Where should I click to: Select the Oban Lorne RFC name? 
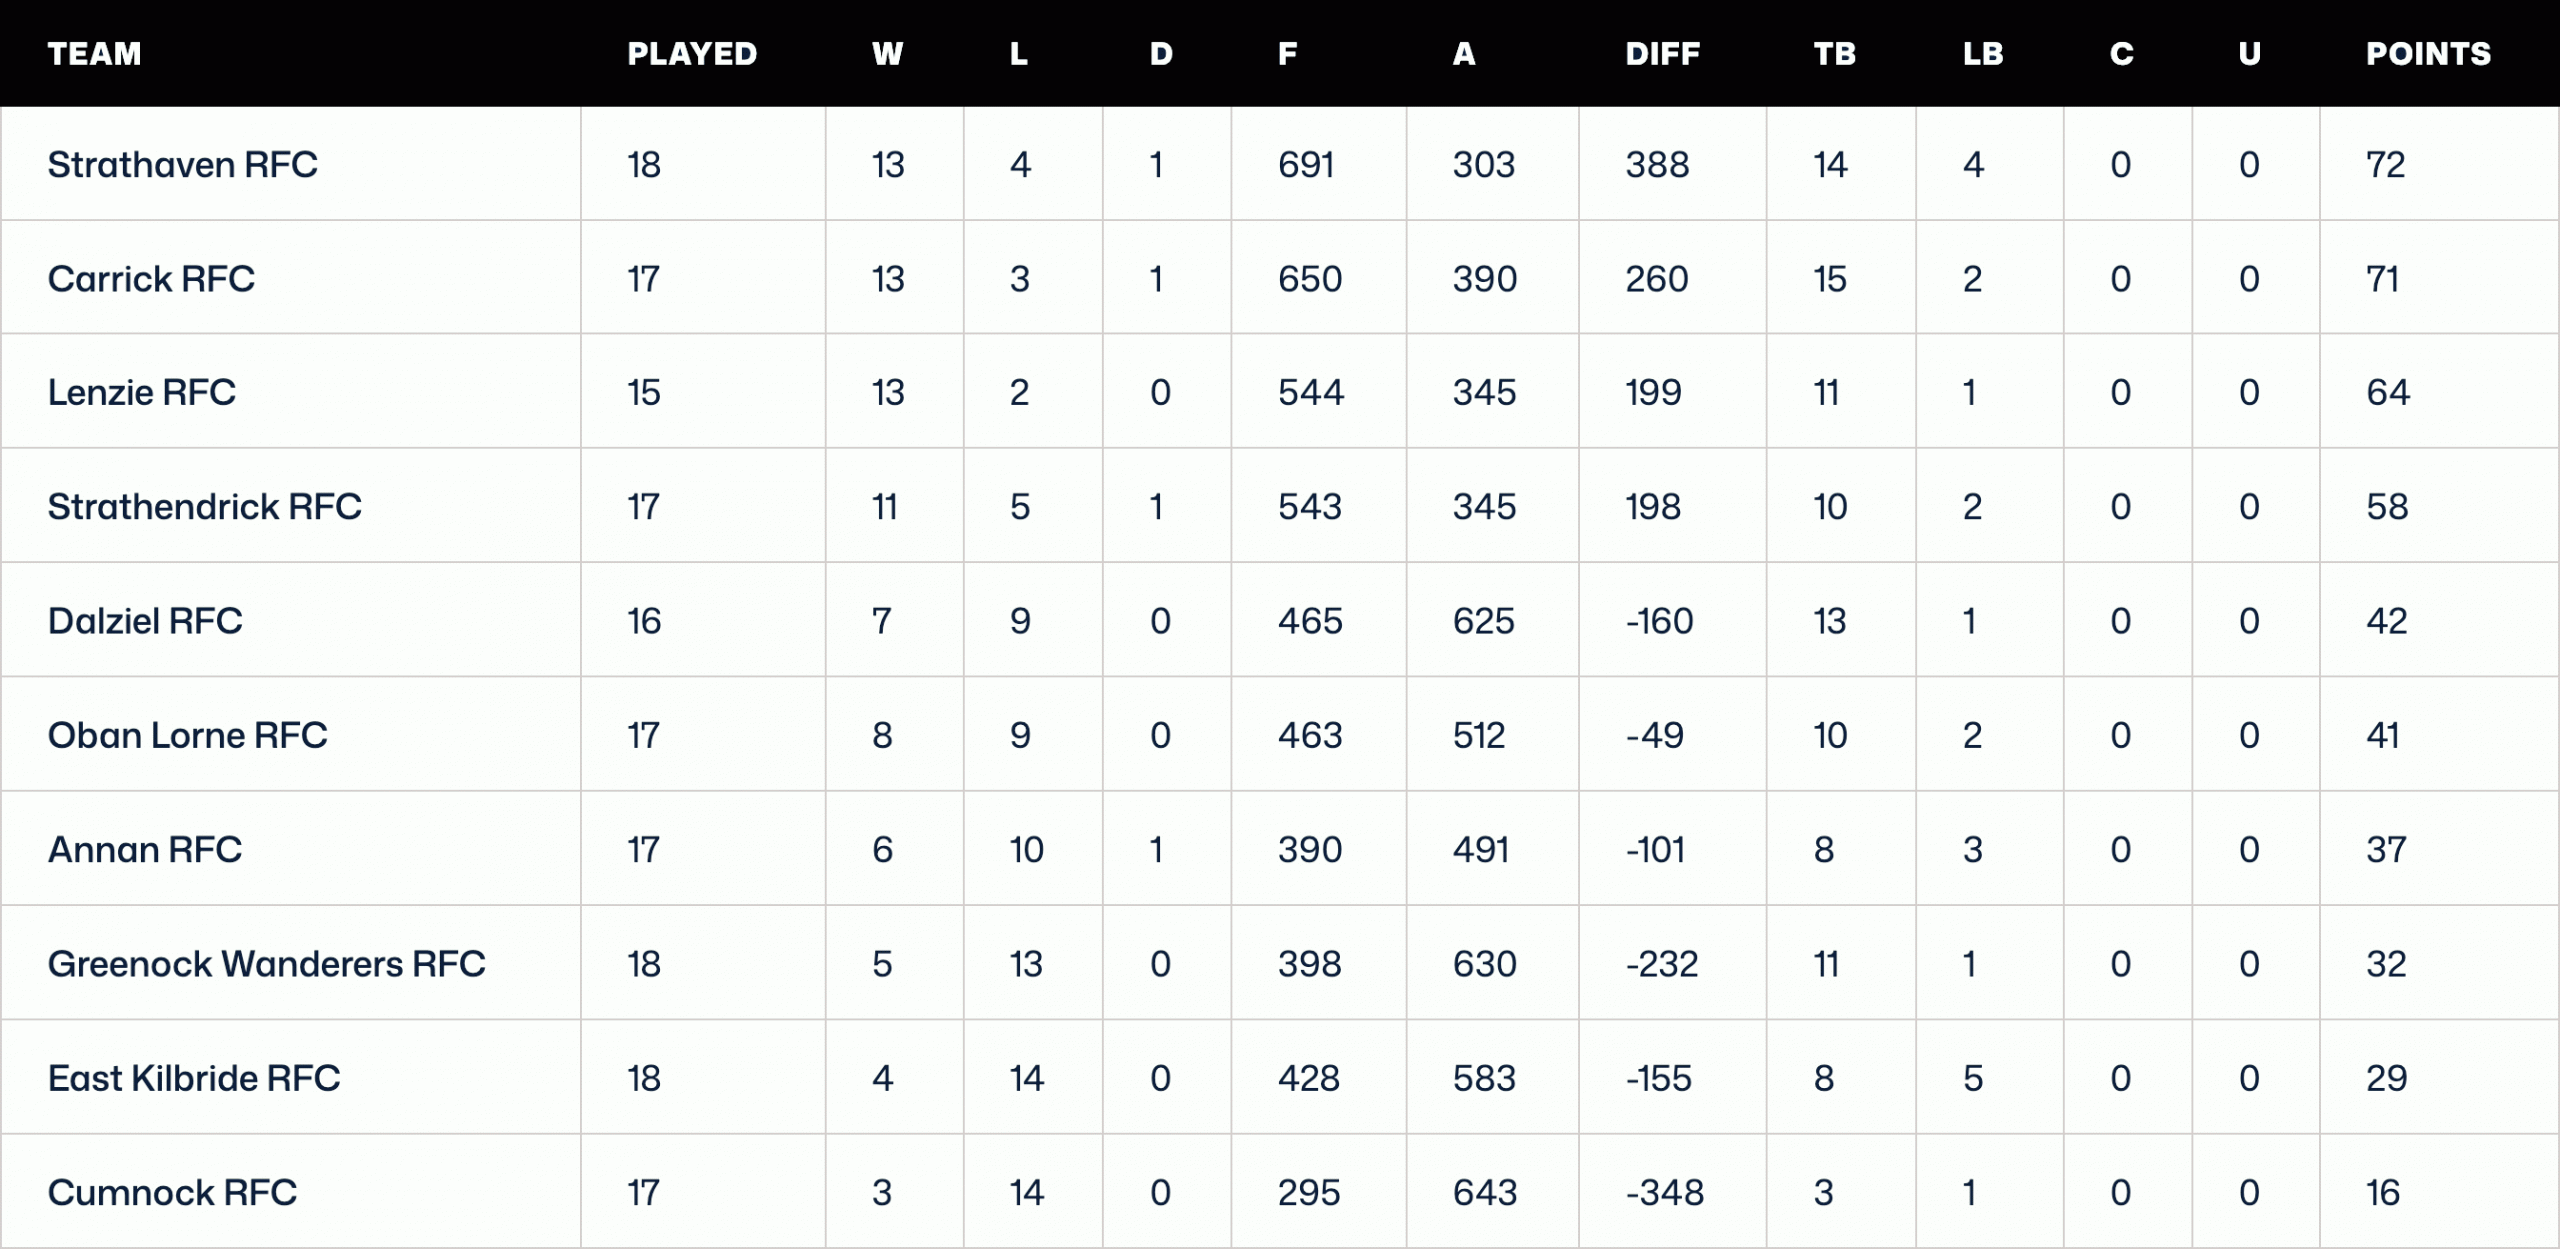(187, 736)
